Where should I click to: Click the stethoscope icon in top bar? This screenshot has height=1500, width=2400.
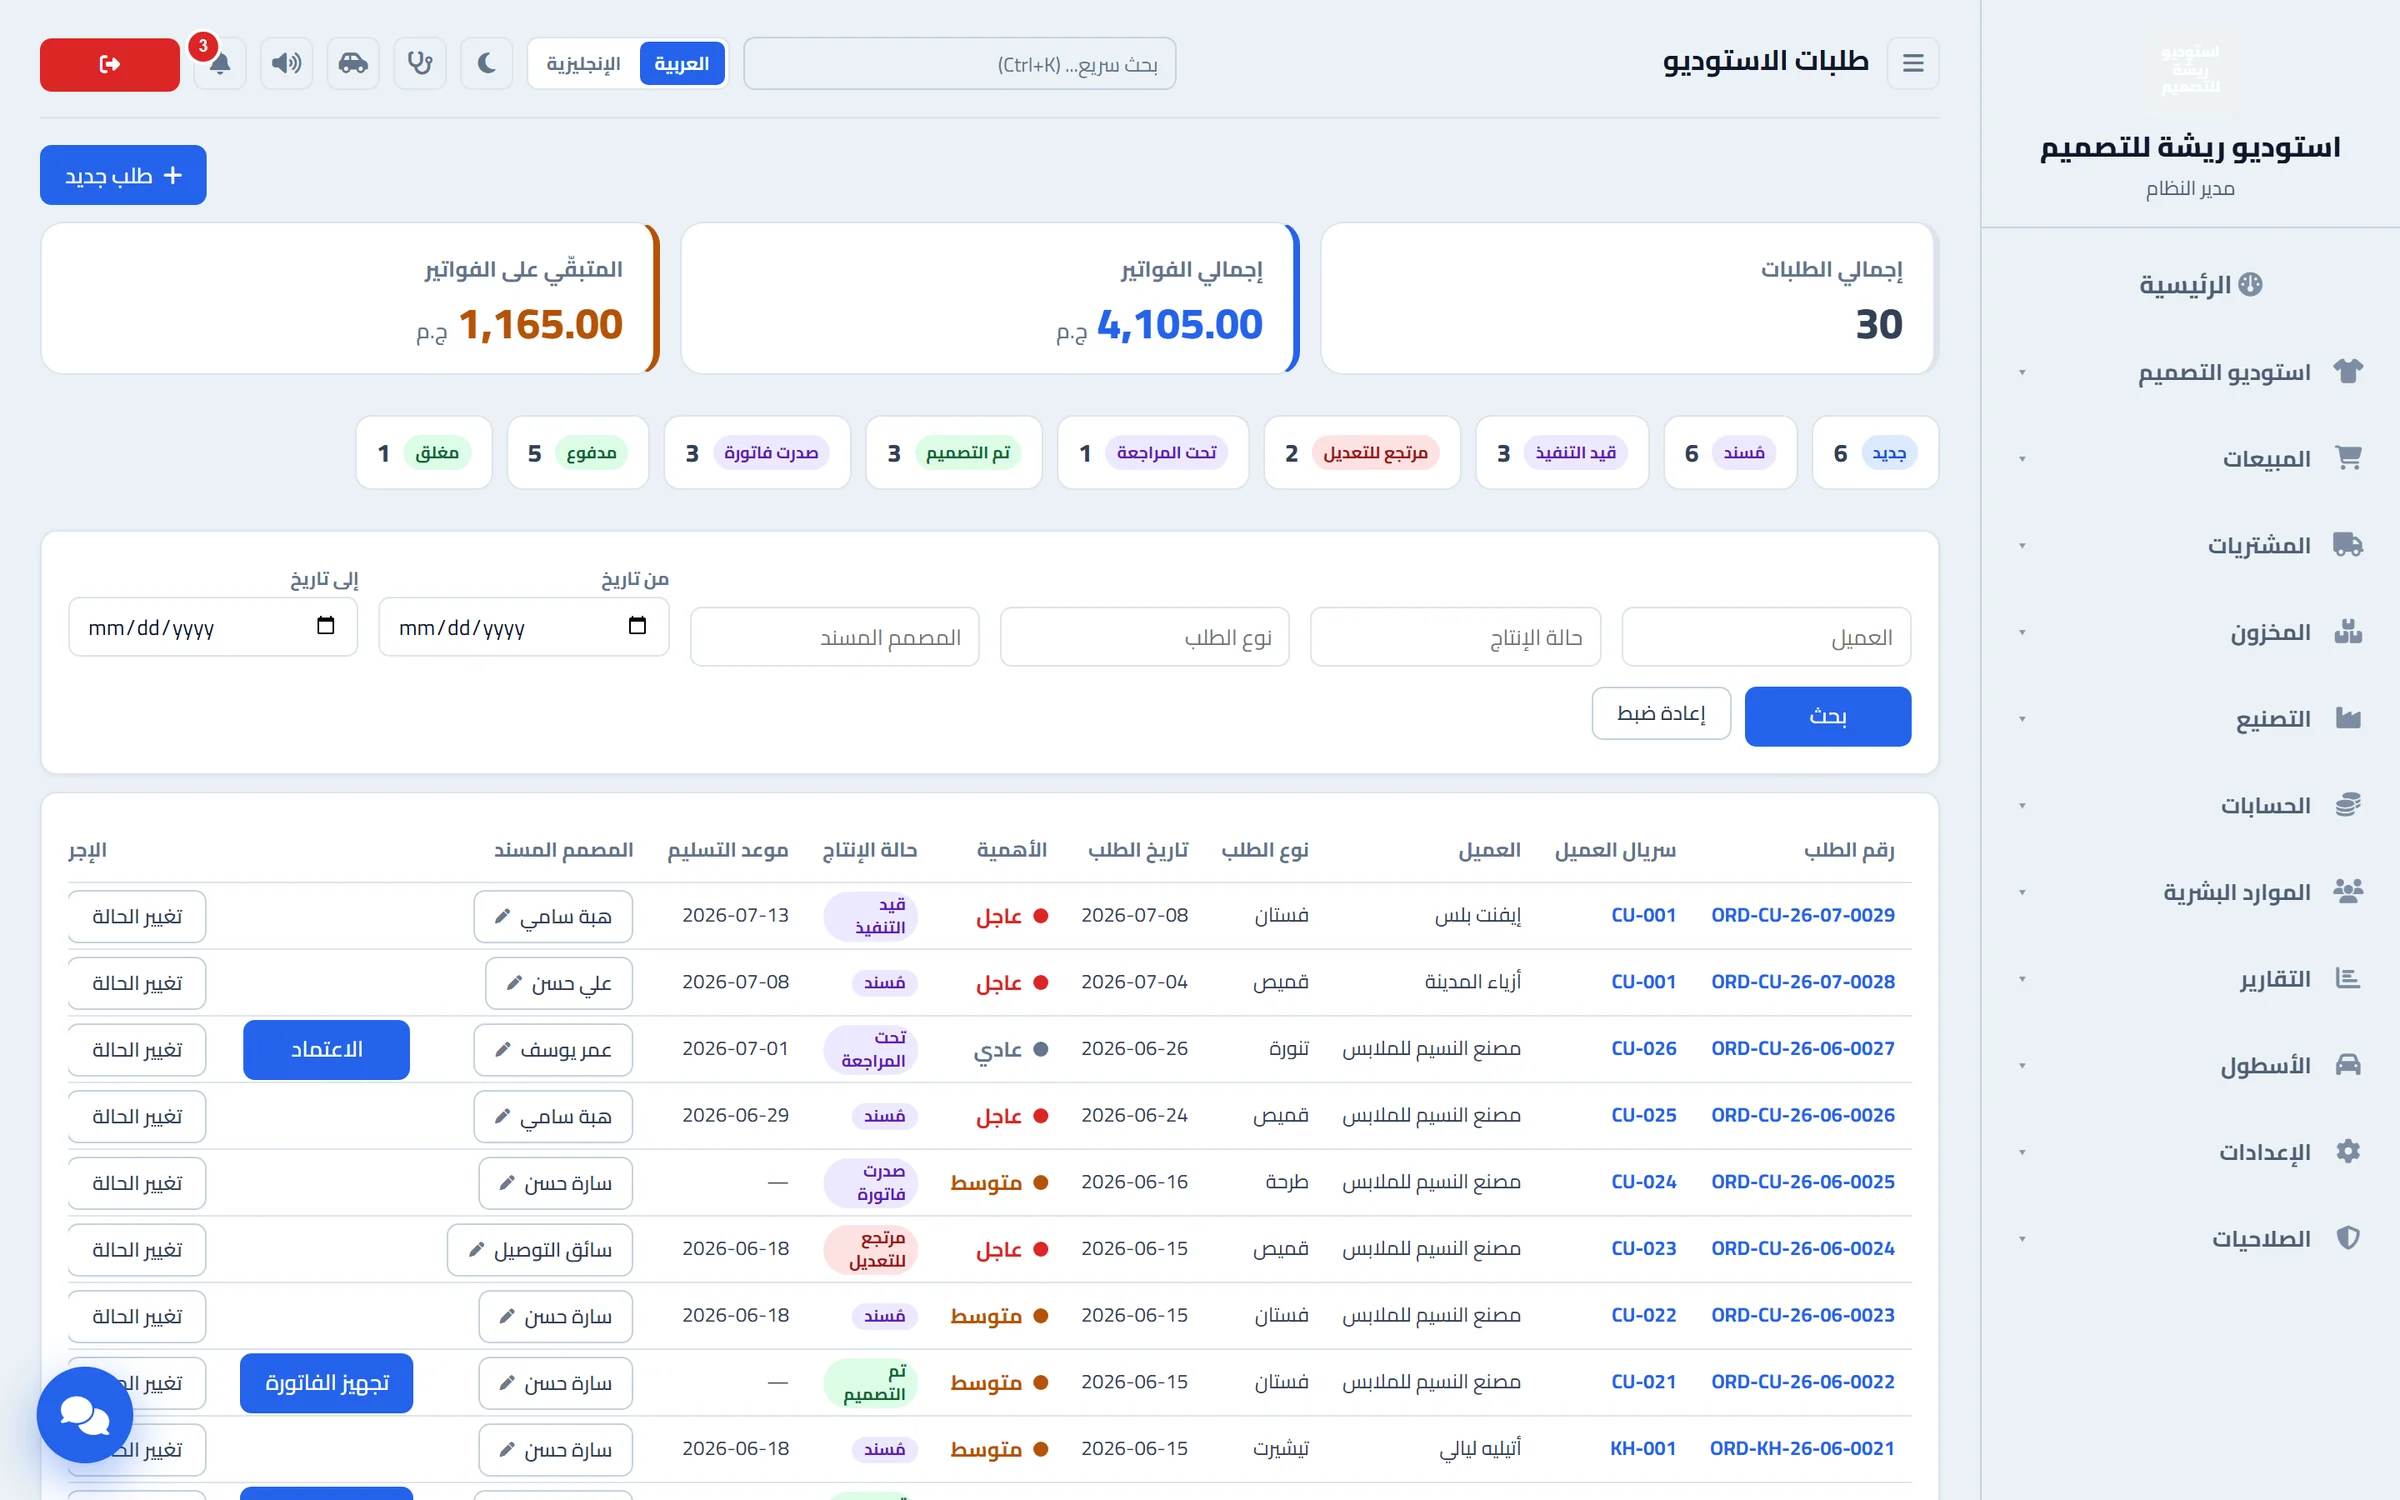pyautogui.click(x=420, y=64)
